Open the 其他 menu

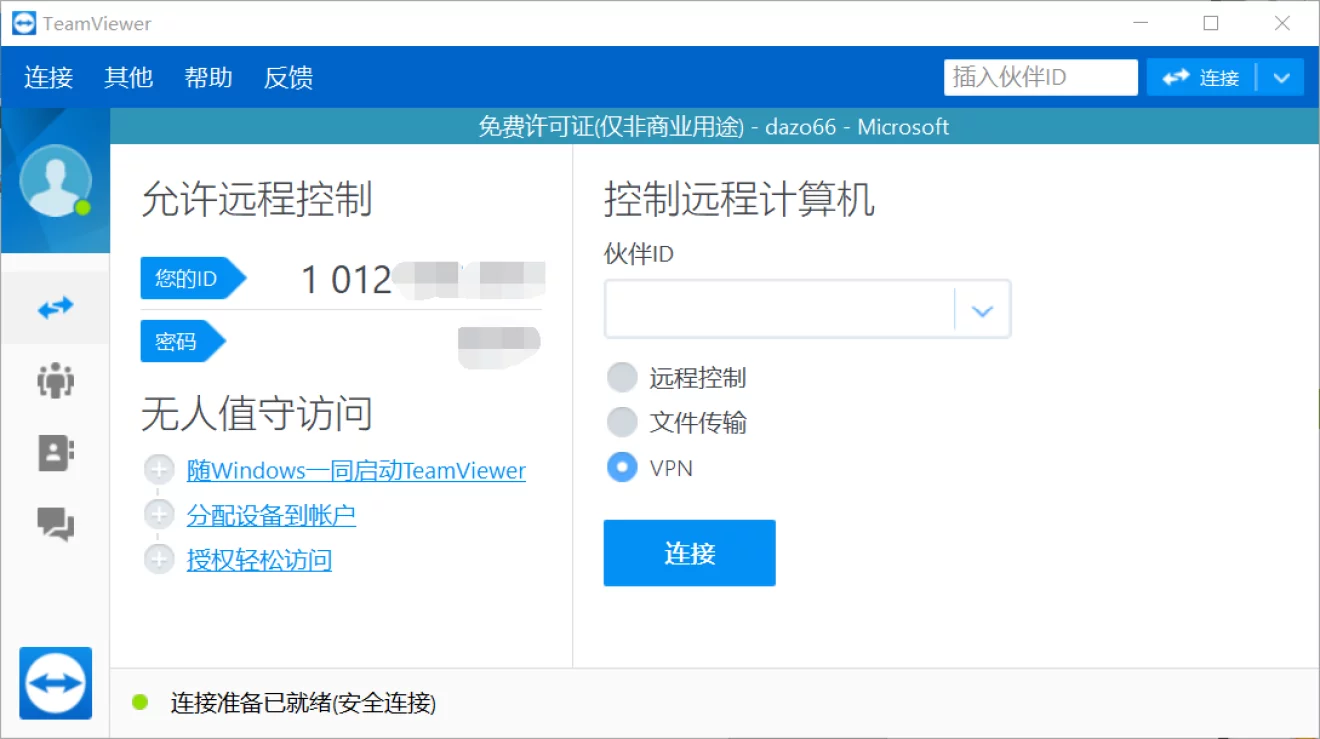point(128,78)
